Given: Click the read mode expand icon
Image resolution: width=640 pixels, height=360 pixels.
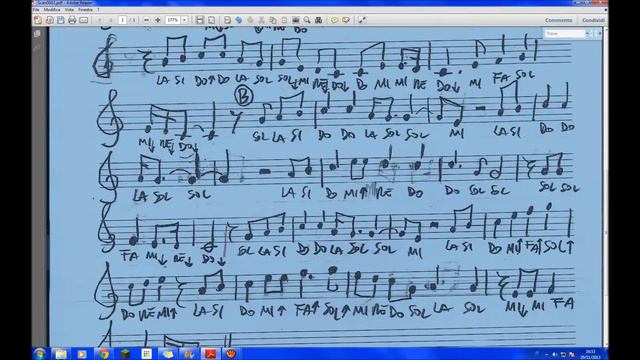Looking at the screenshot, I should [x=362, y=20].
